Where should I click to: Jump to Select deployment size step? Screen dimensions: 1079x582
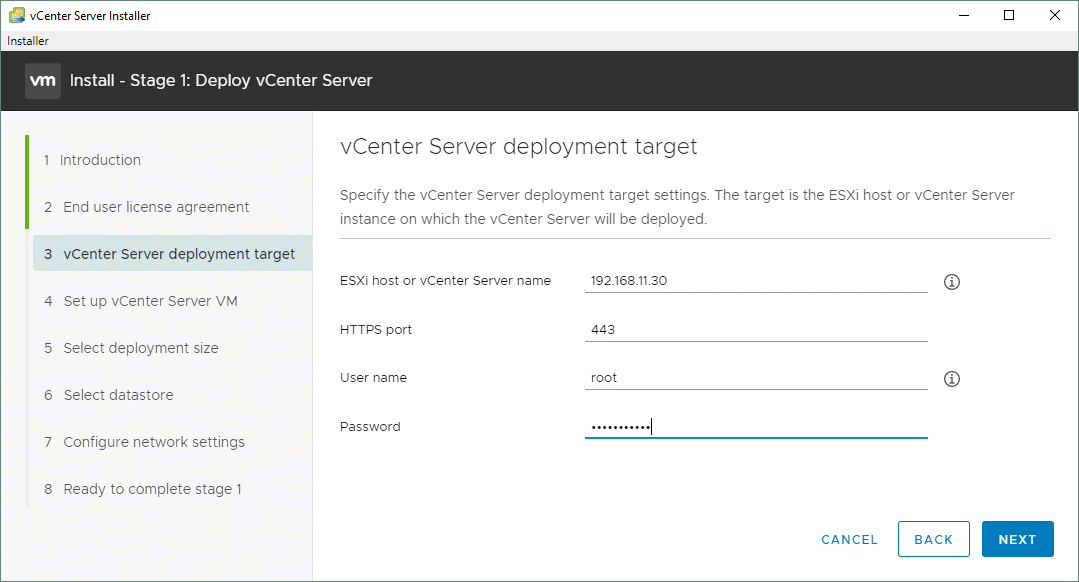coord(140,348)
